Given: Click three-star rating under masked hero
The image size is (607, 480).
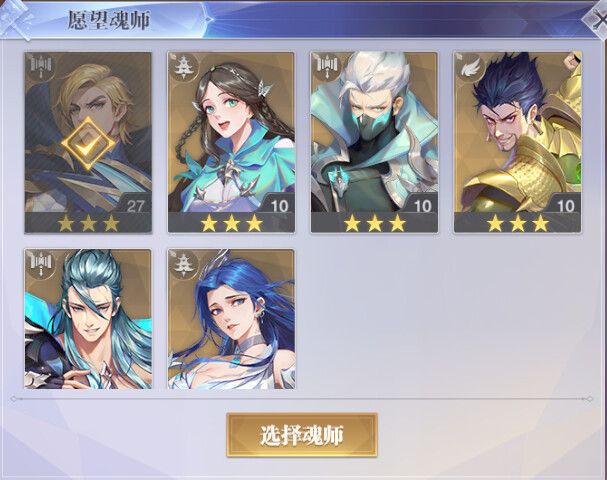Looking at the screenshot, I should [x=375, y=223].
